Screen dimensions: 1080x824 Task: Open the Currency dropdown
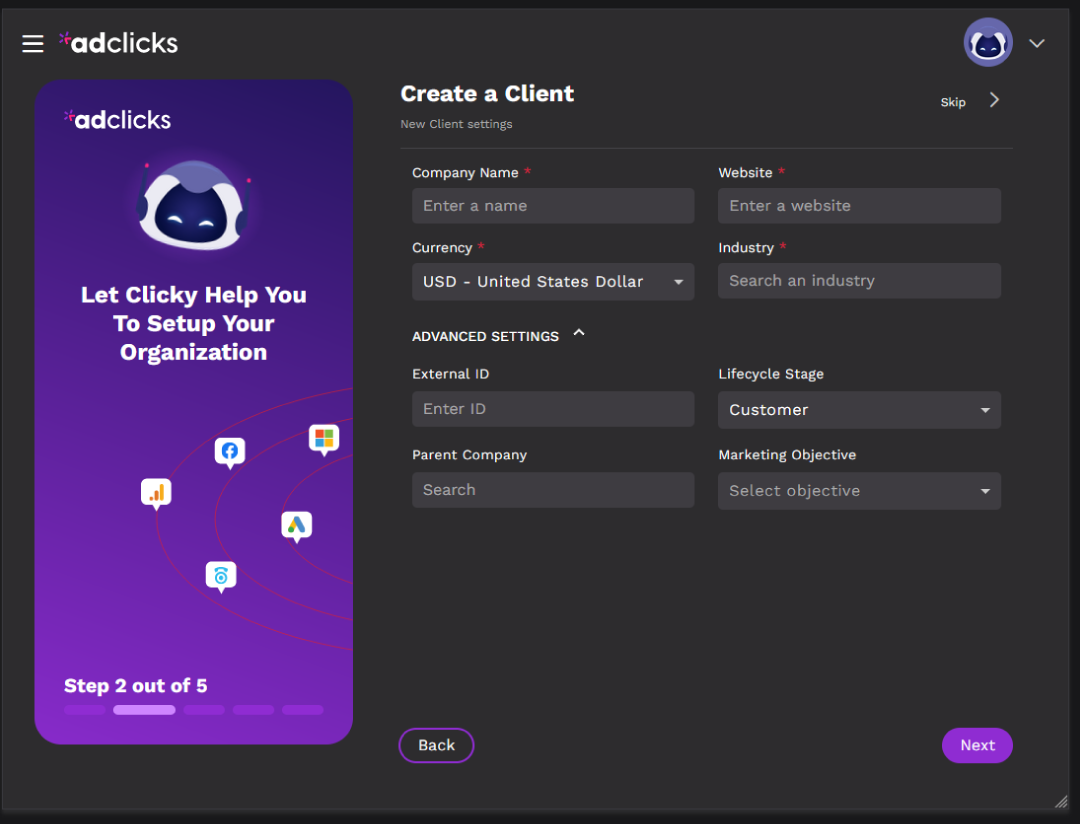(552, 282)
